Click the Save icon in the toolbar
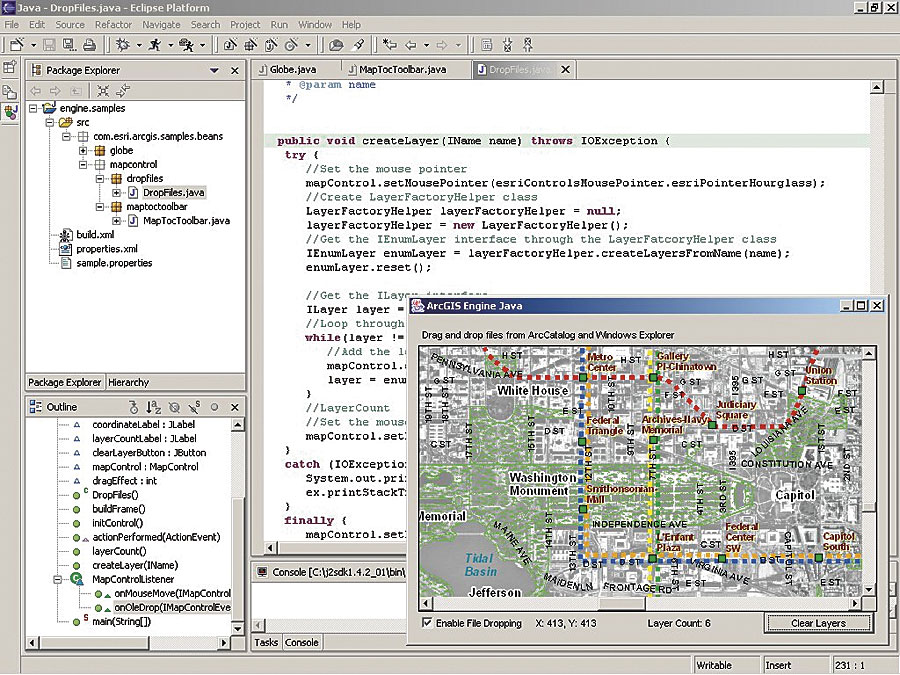Viewport: 900px width, 675px height. click(48, 45)
